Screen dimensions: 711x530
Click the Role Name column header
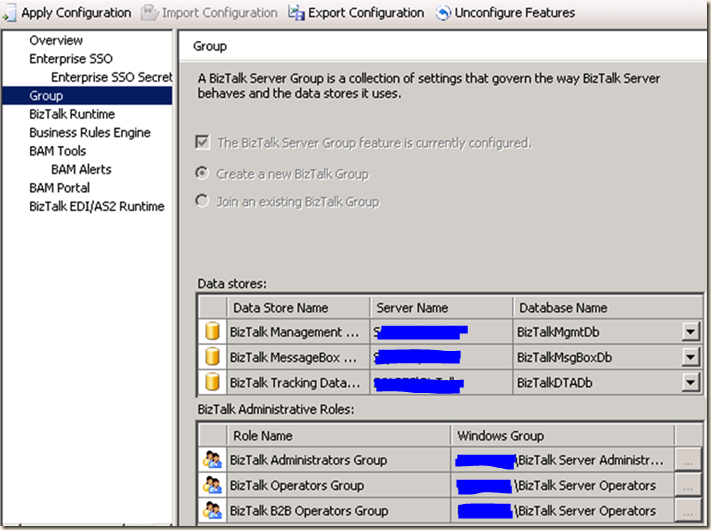click(338, 436)
